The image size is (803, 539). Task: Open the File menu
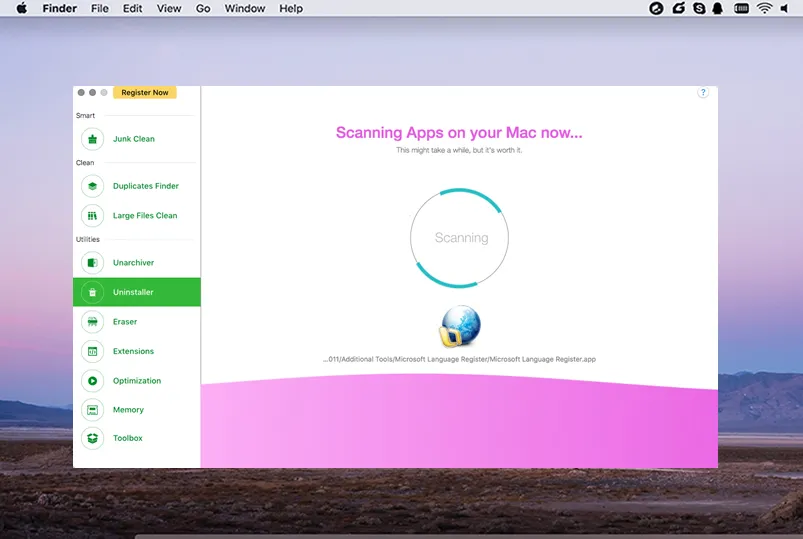[100, 9]
